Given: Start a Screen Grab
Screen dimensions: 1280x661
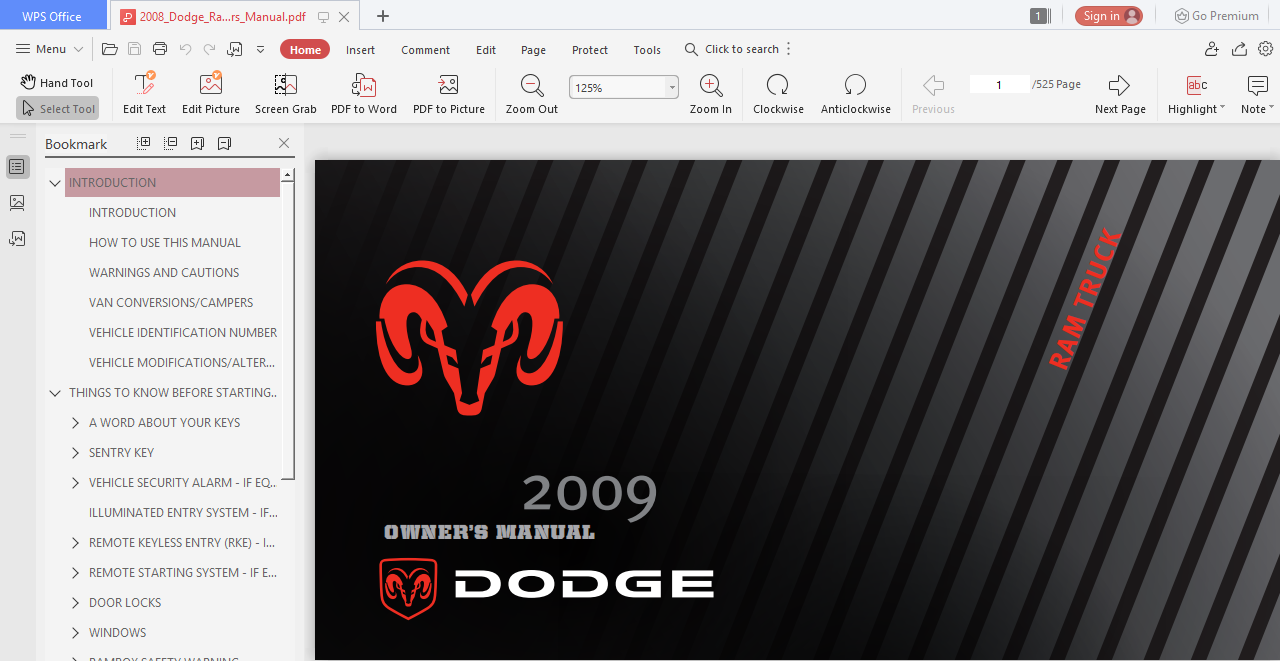Looking at the screenshot, I should (x=286, y=94).
